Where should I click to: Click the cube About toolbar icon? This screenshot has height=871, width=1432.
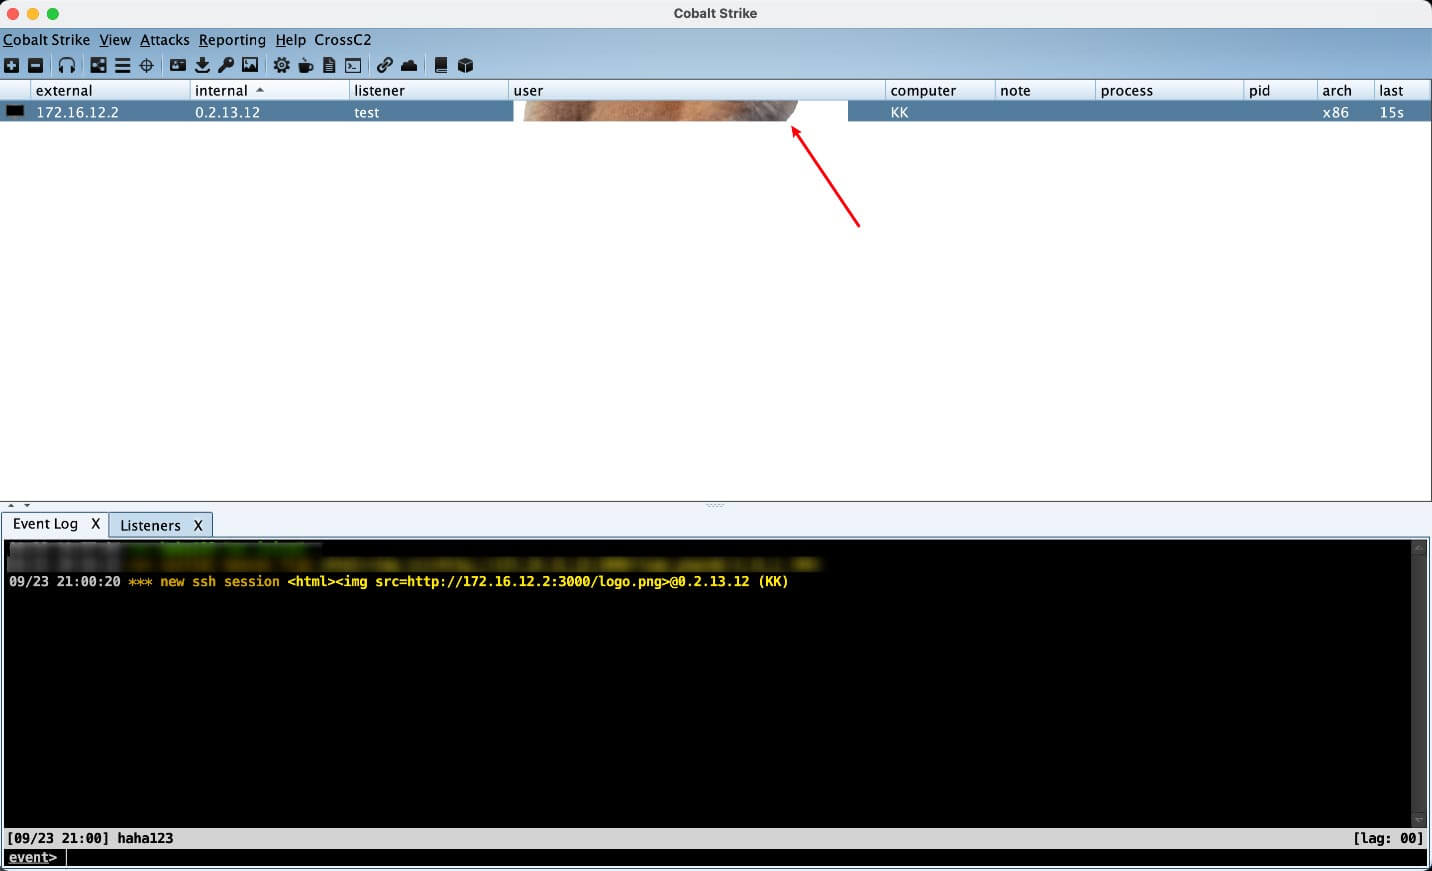click(465, 65)
